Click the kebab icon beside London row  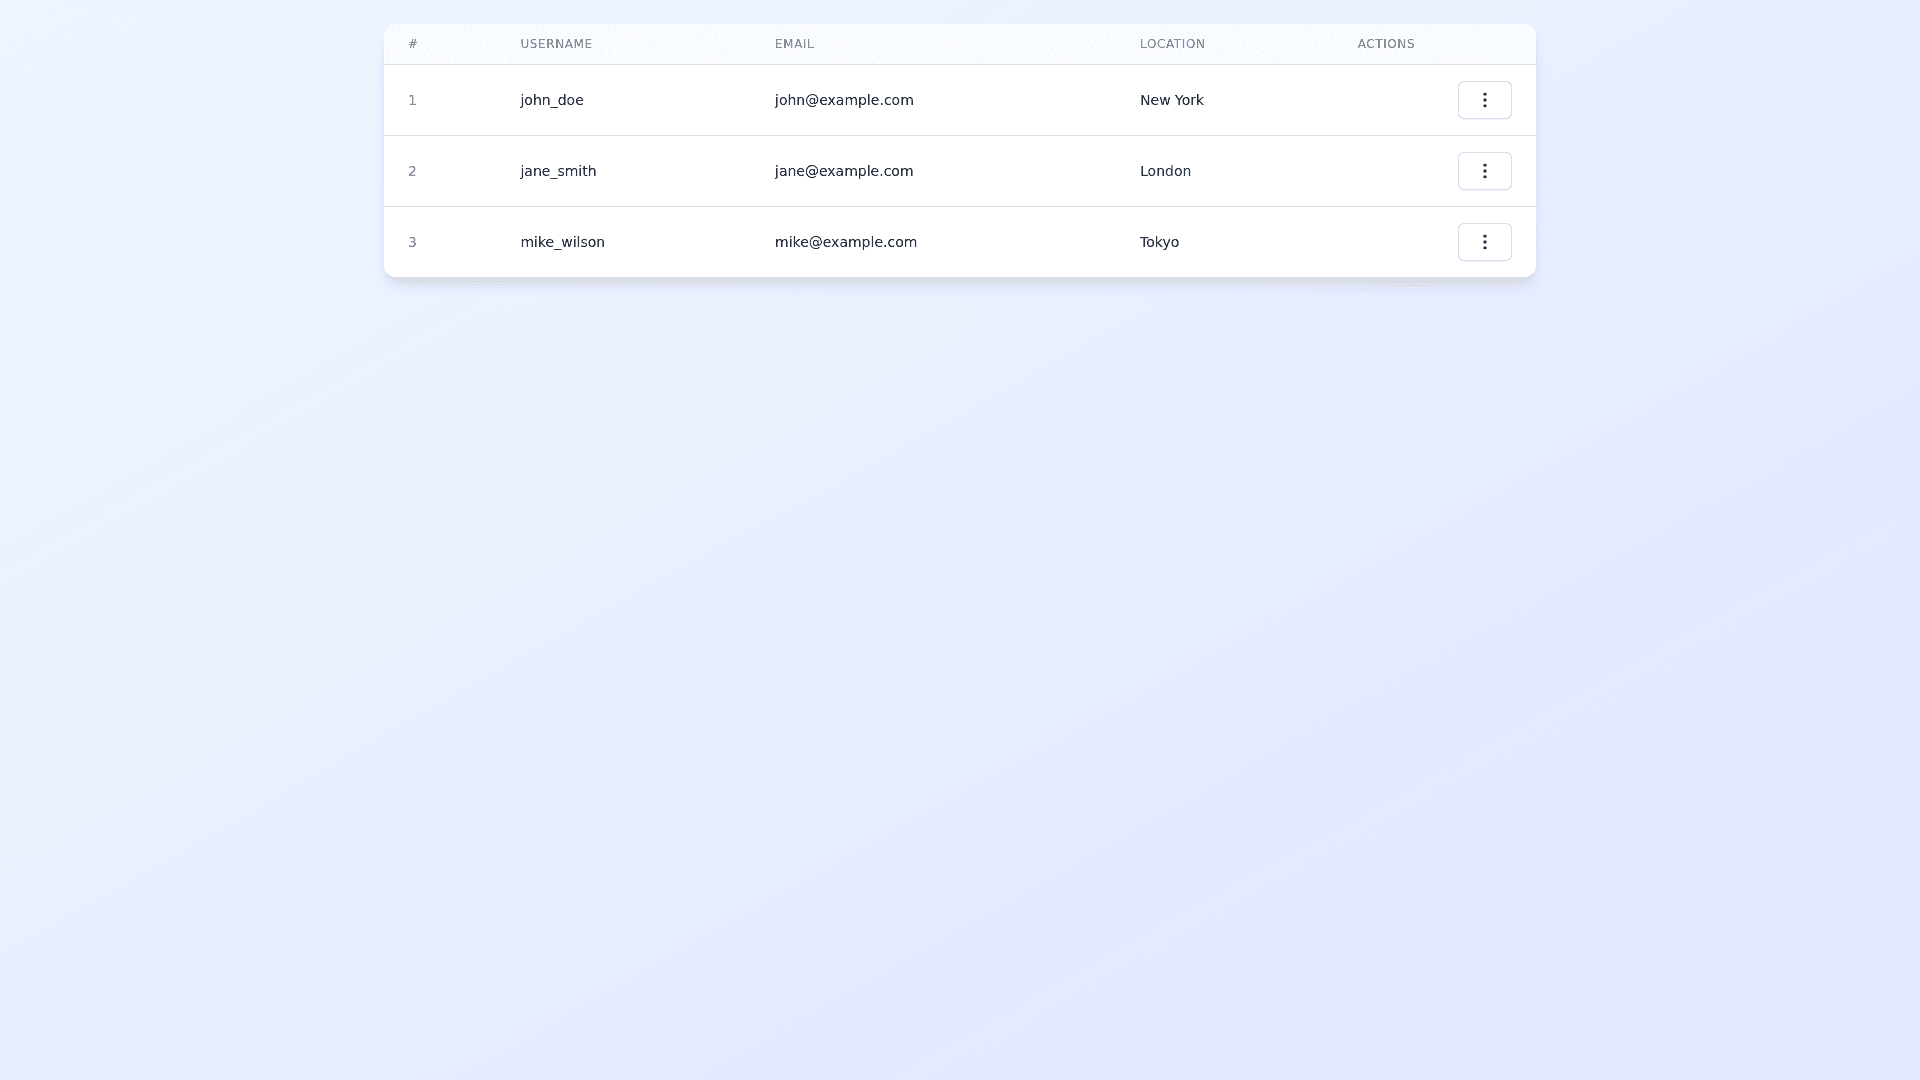click(1484, 171)
